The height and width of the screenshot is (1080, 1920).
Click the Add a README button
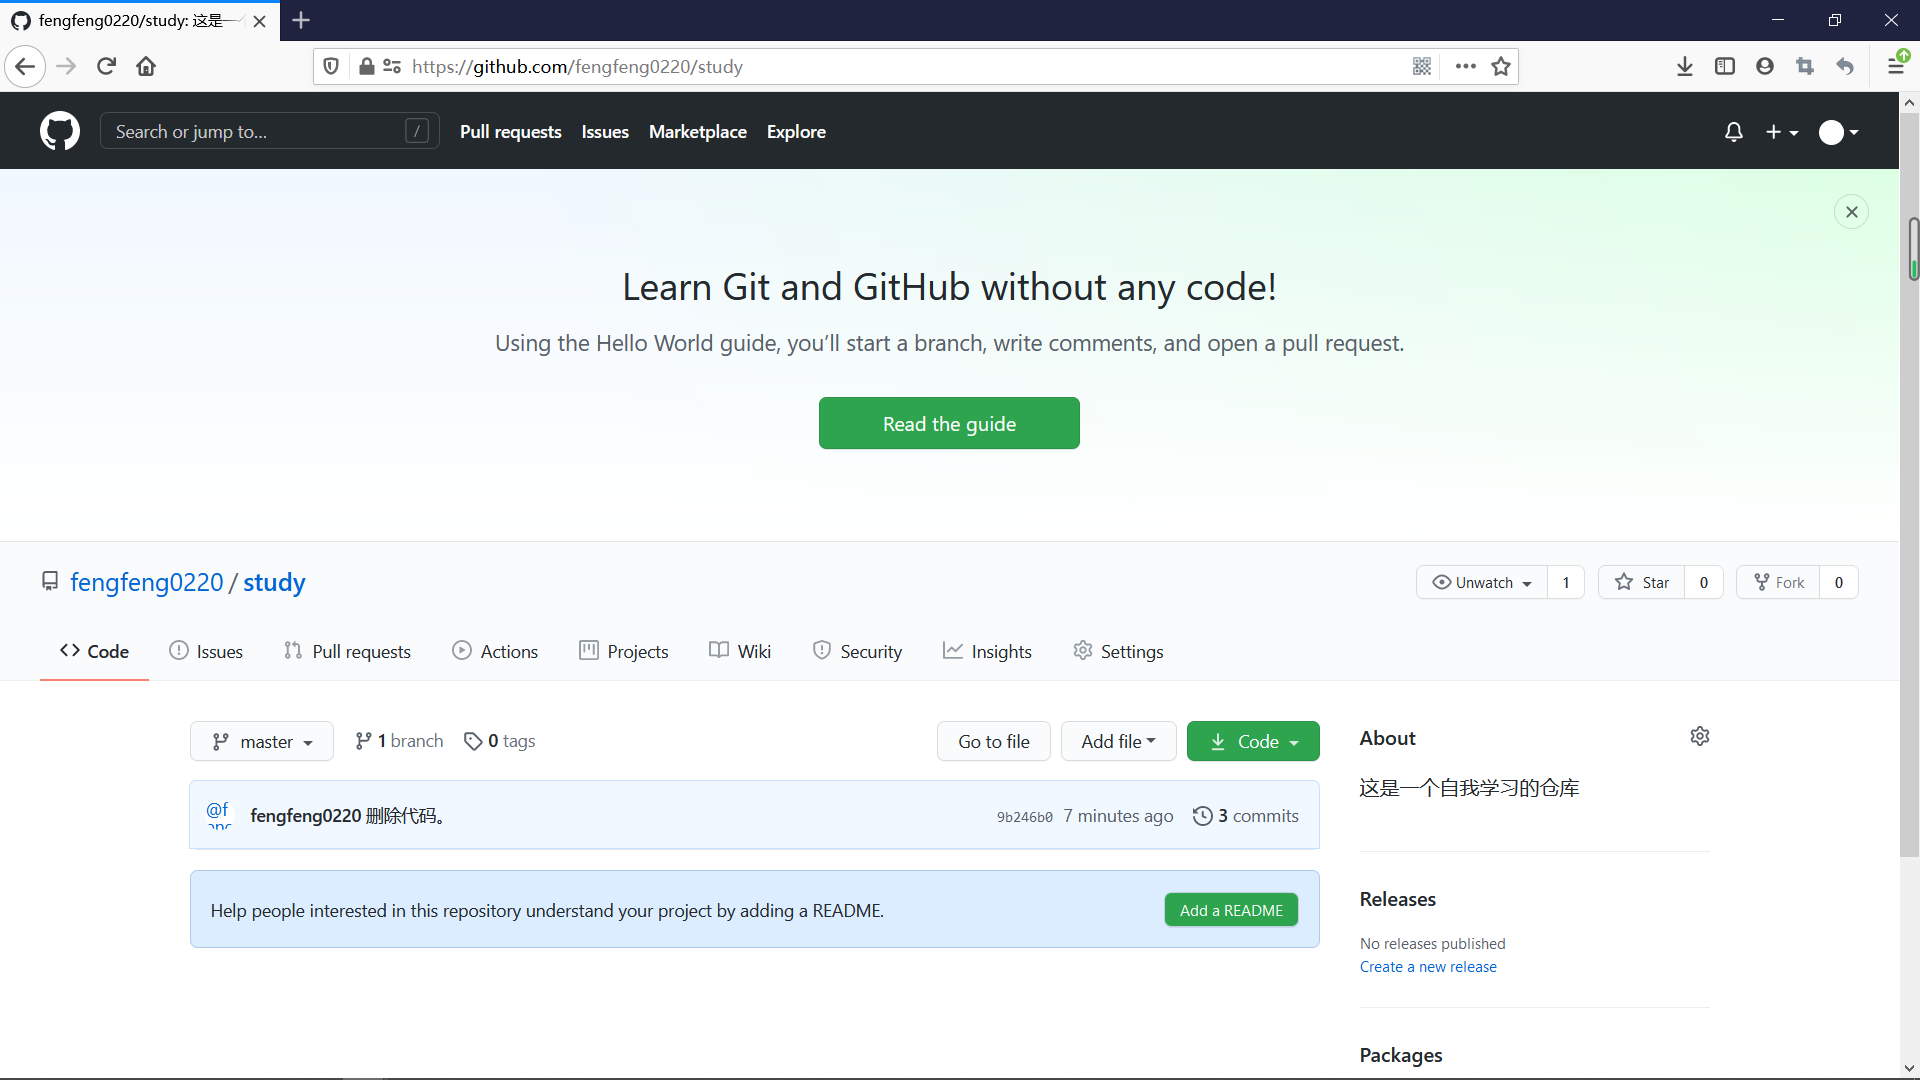[x=1231, y=910]
